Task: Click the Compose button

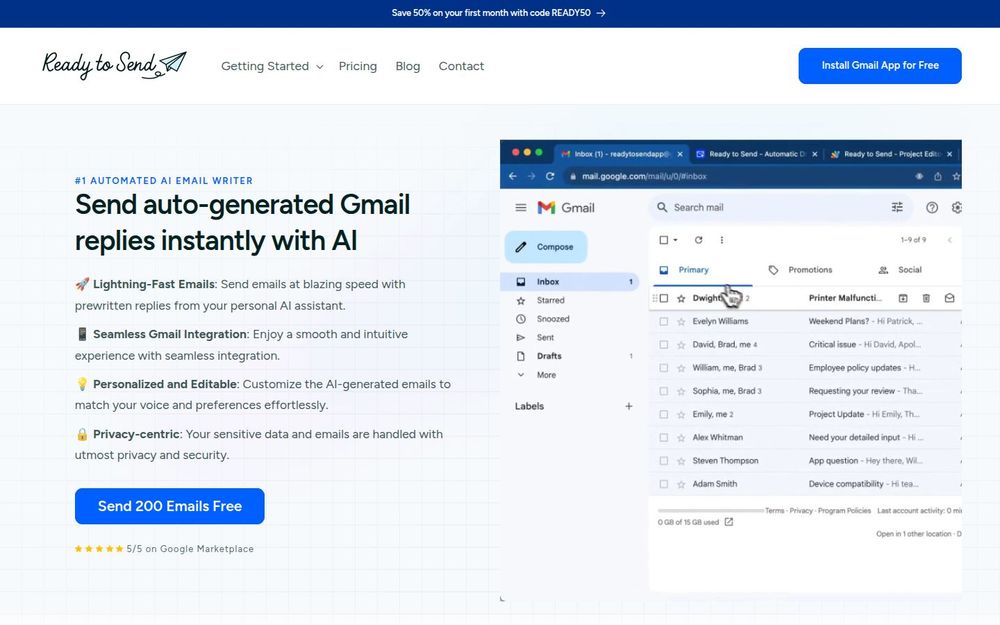Action: (x=546, y=247)
